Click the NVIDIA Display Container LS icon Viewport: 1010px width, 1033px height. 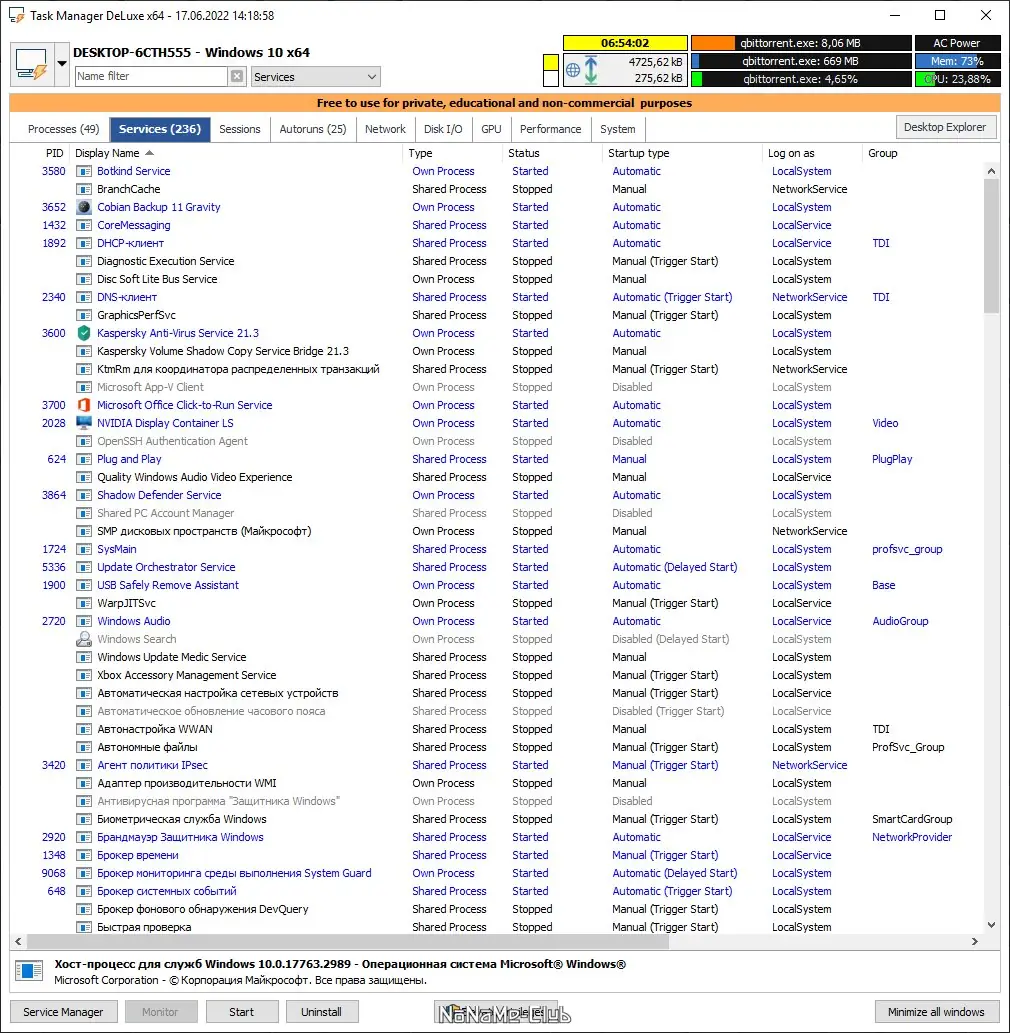tap(84, 423)
